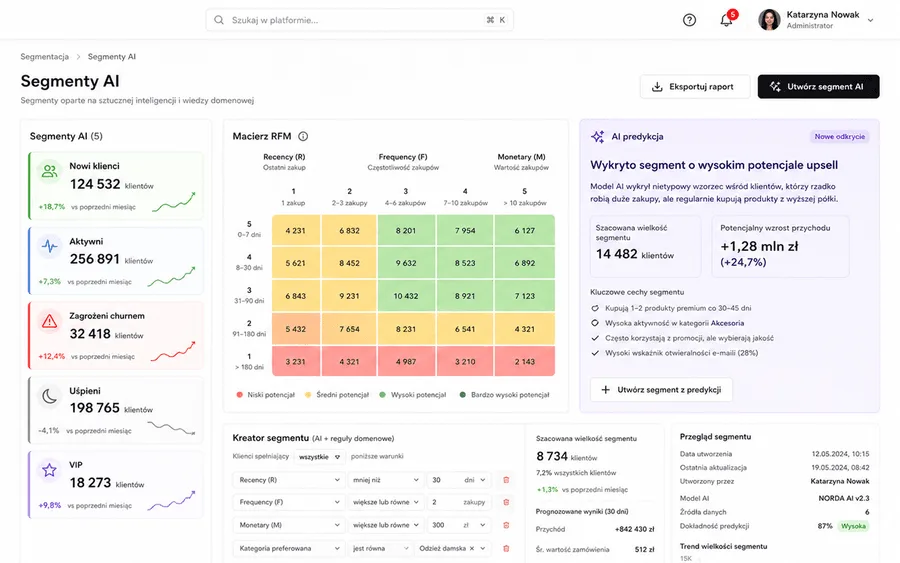Open Kategoria preferowana field dropdown
900x563 pixels.
coord(289,548)
